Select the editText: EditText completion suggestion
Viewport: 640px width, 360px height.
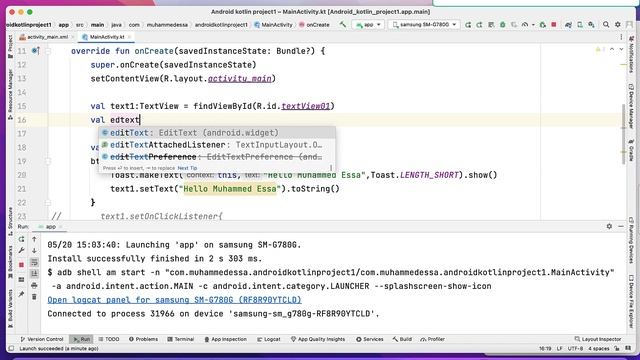pos(217,133)
